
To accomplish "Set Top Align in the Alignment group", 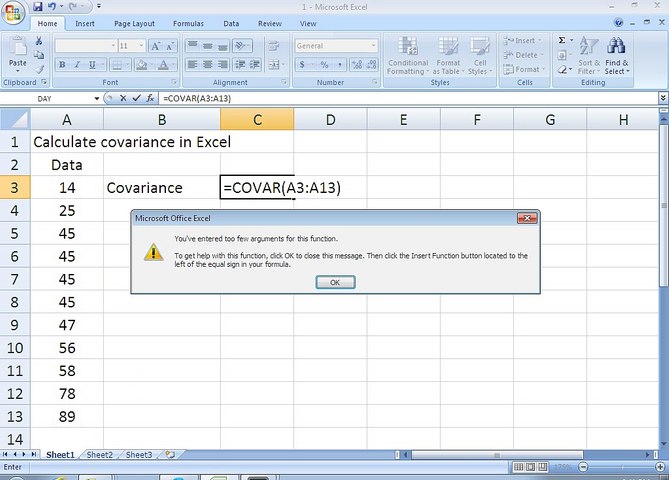I will tap(193, 46).
